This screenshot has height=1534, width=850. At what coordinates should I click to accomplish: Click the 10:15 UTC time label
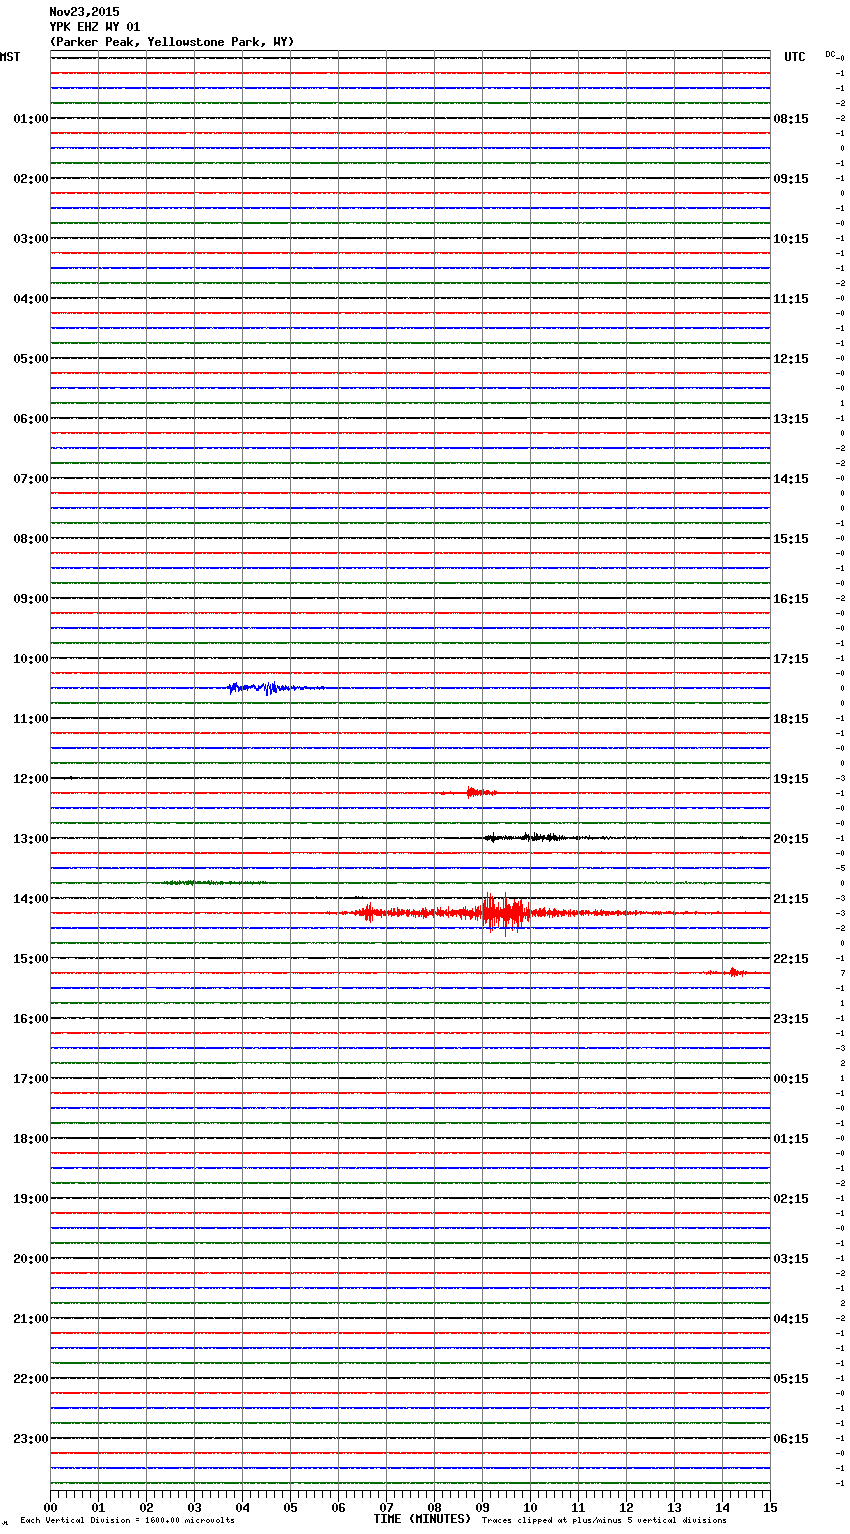pyautogui.click(x=791, y=239)
